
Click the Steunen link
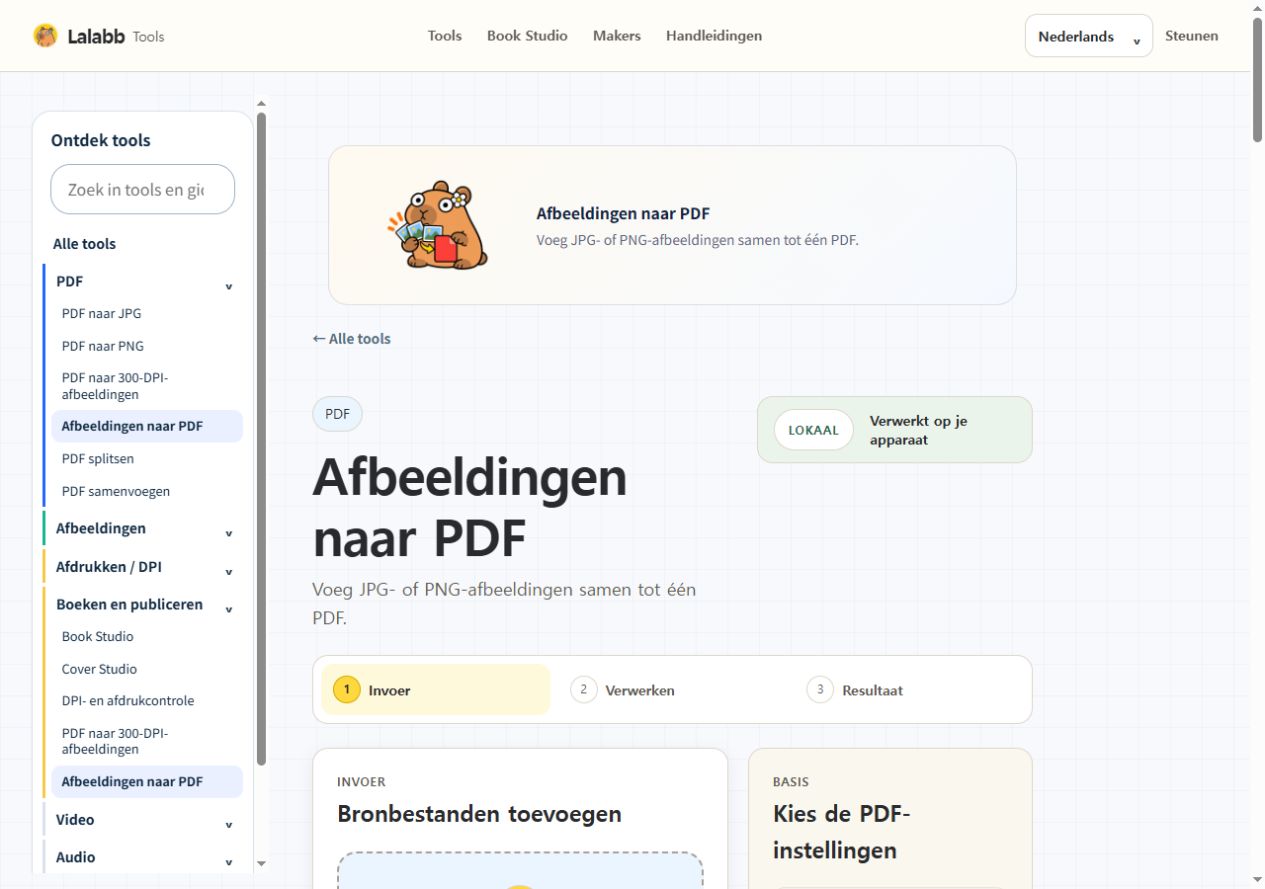pyautogui.click(x=1192, y=36)
